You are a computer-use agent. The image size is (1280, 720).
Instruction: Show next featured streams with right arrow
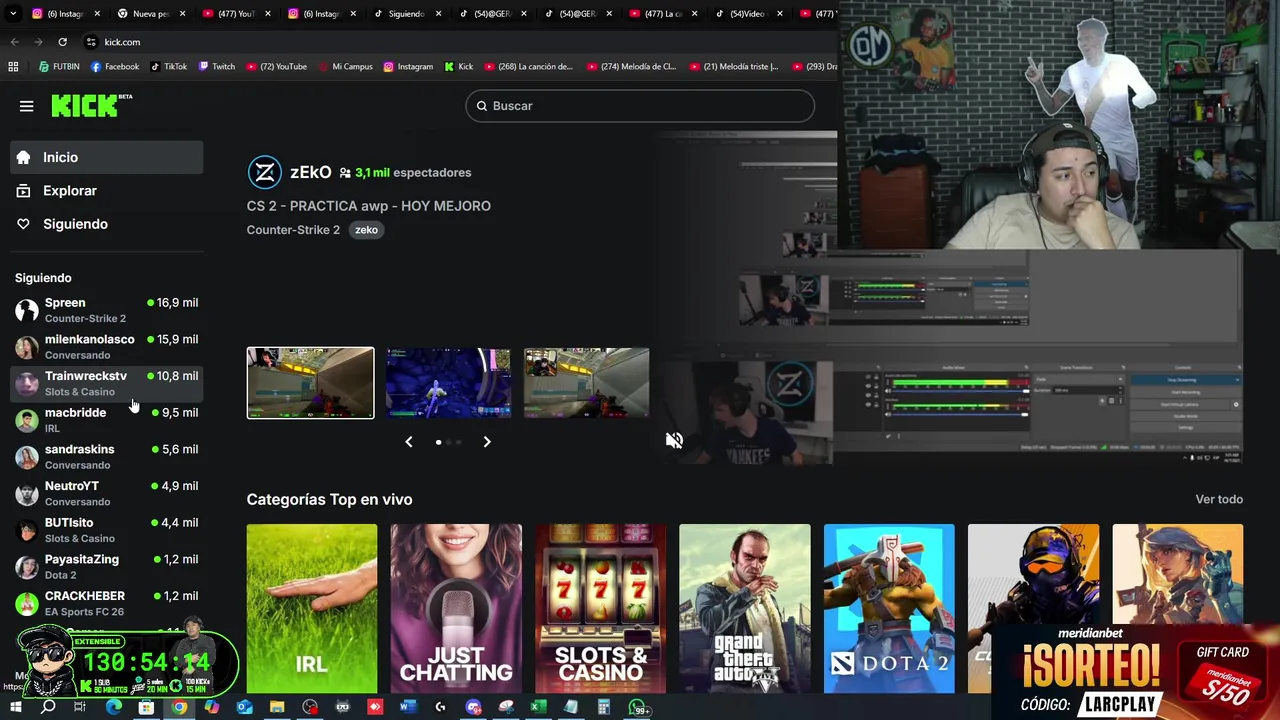click(x=487, y=441)
